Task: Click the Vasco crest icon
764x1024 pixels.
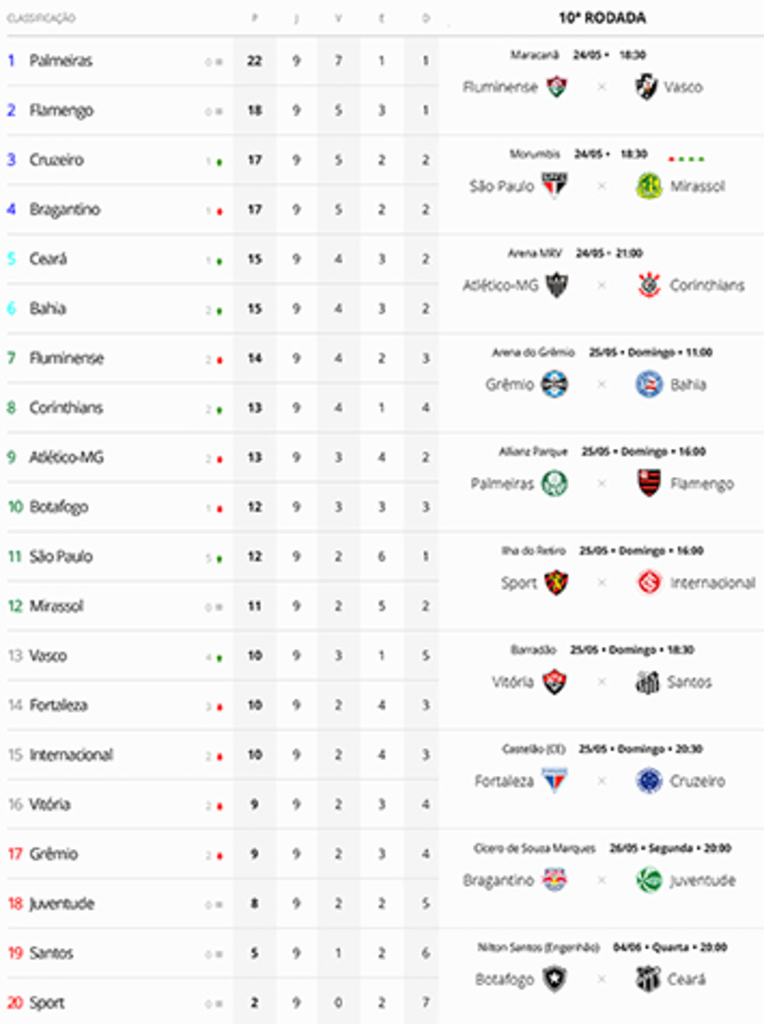Action: point(646,87)
